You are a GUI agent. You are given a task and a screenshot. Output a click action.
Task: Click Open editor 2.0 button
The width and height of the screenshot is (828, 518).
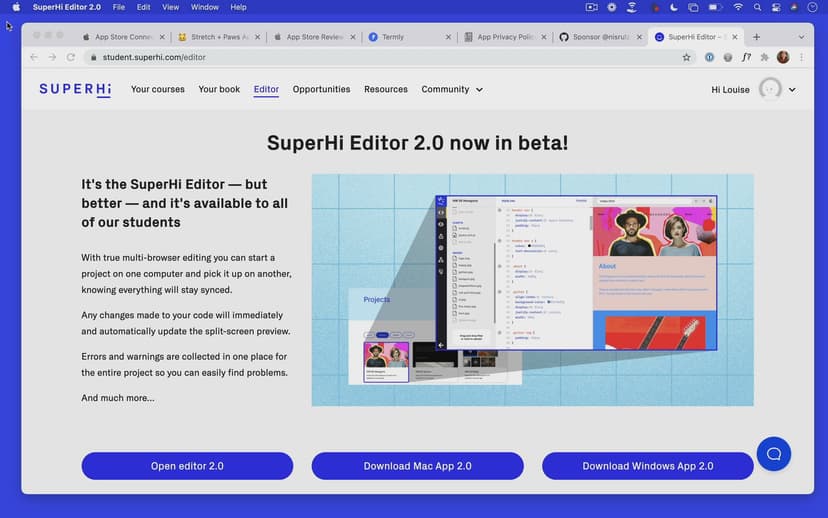pyautogui.click(x=187, y=466)
